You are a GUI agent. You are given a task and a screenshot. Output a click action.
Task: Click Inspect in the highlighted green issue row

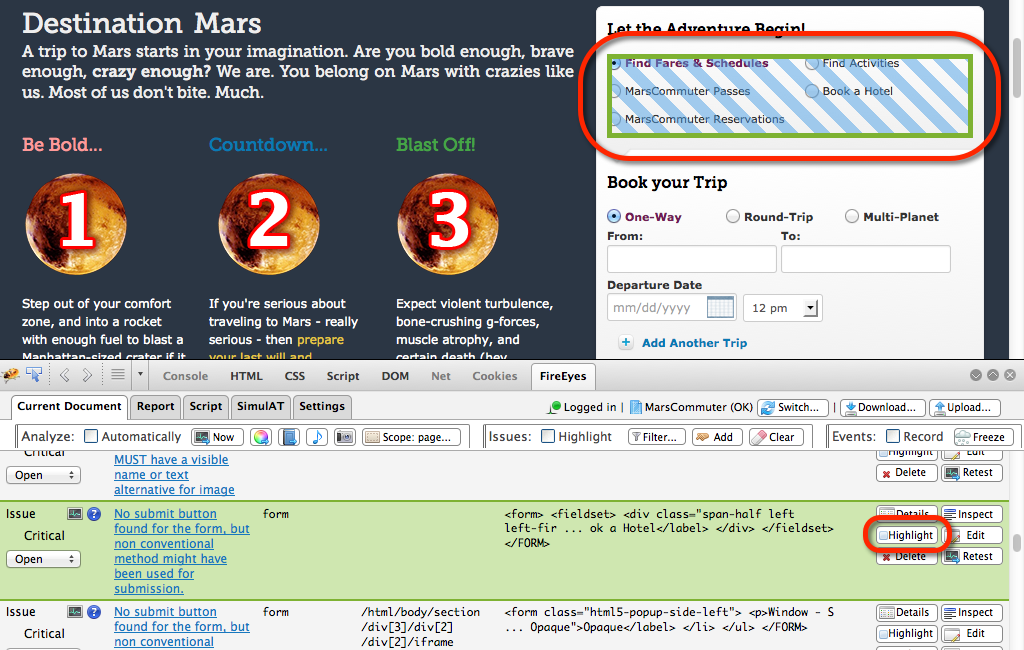click(972, 514)
